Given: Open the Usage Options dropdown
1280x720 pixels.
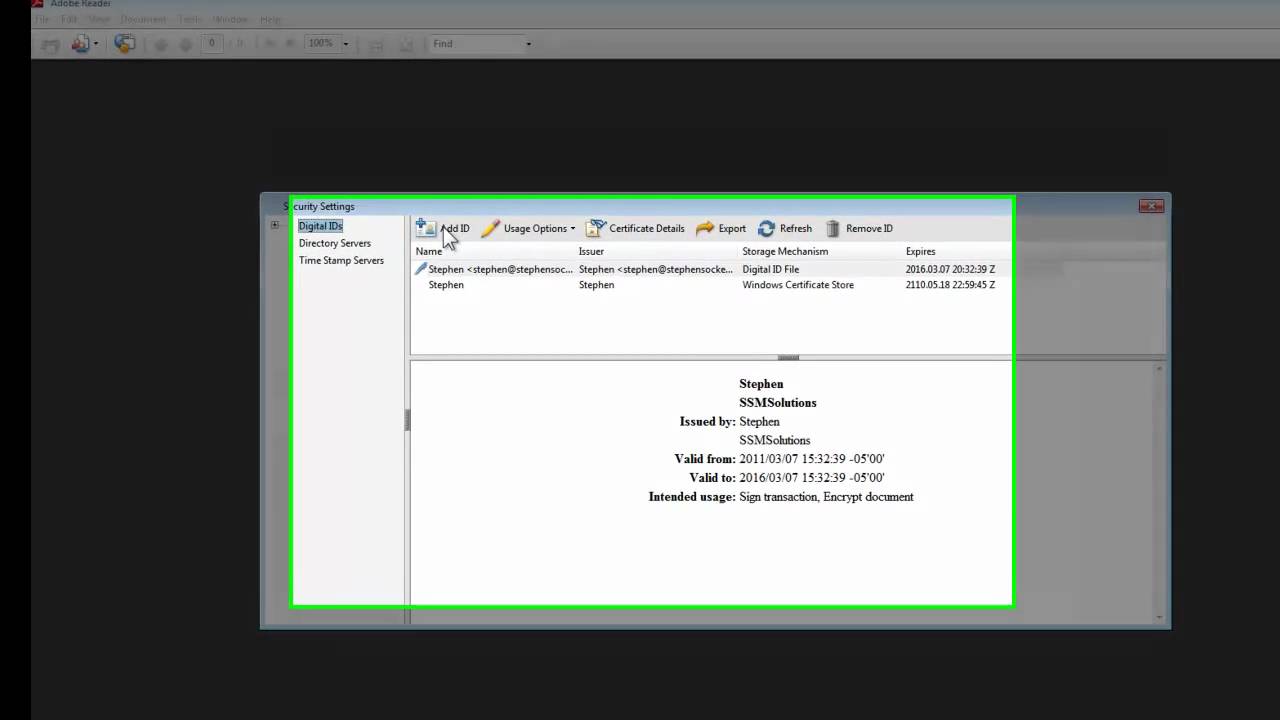Looking at the screenshot, I should point(528,228).
